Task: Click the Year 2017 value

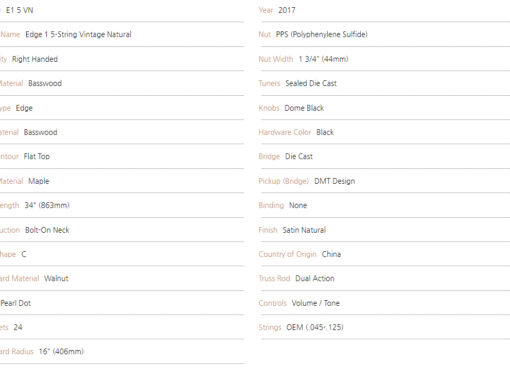Action: pos(287,10)
